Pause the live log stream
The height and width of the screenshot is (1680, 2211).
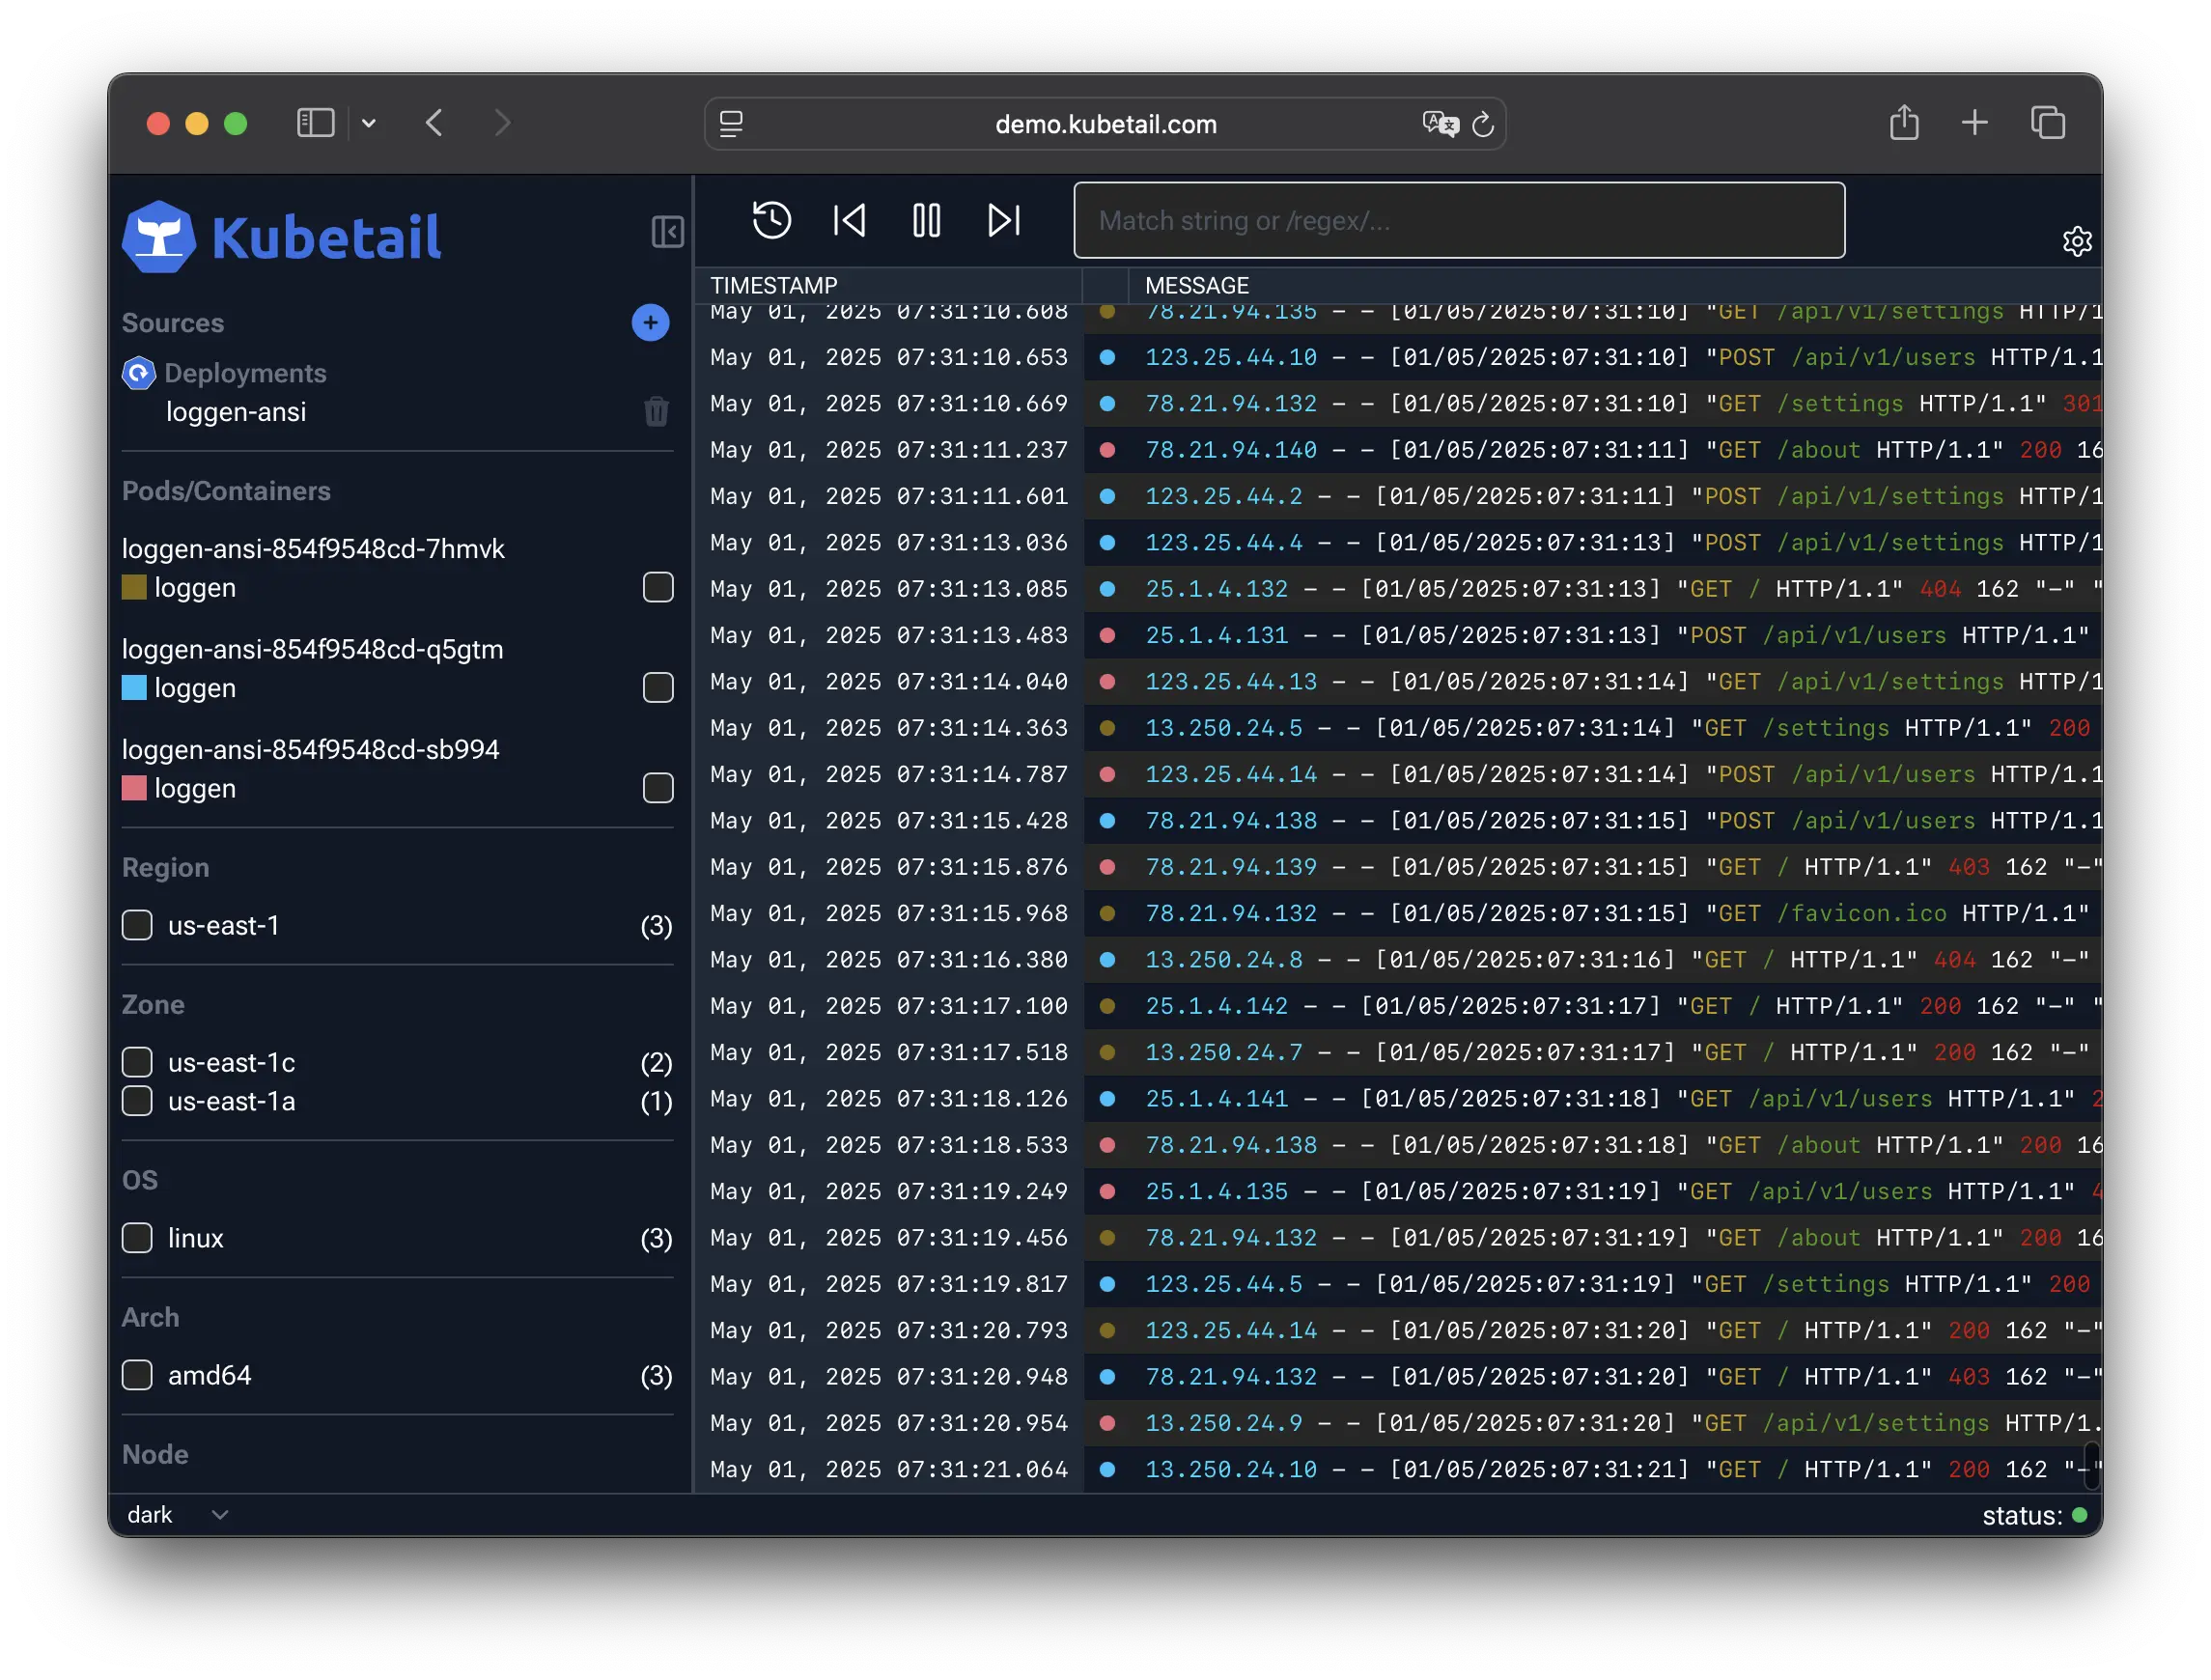pos(926,220)
